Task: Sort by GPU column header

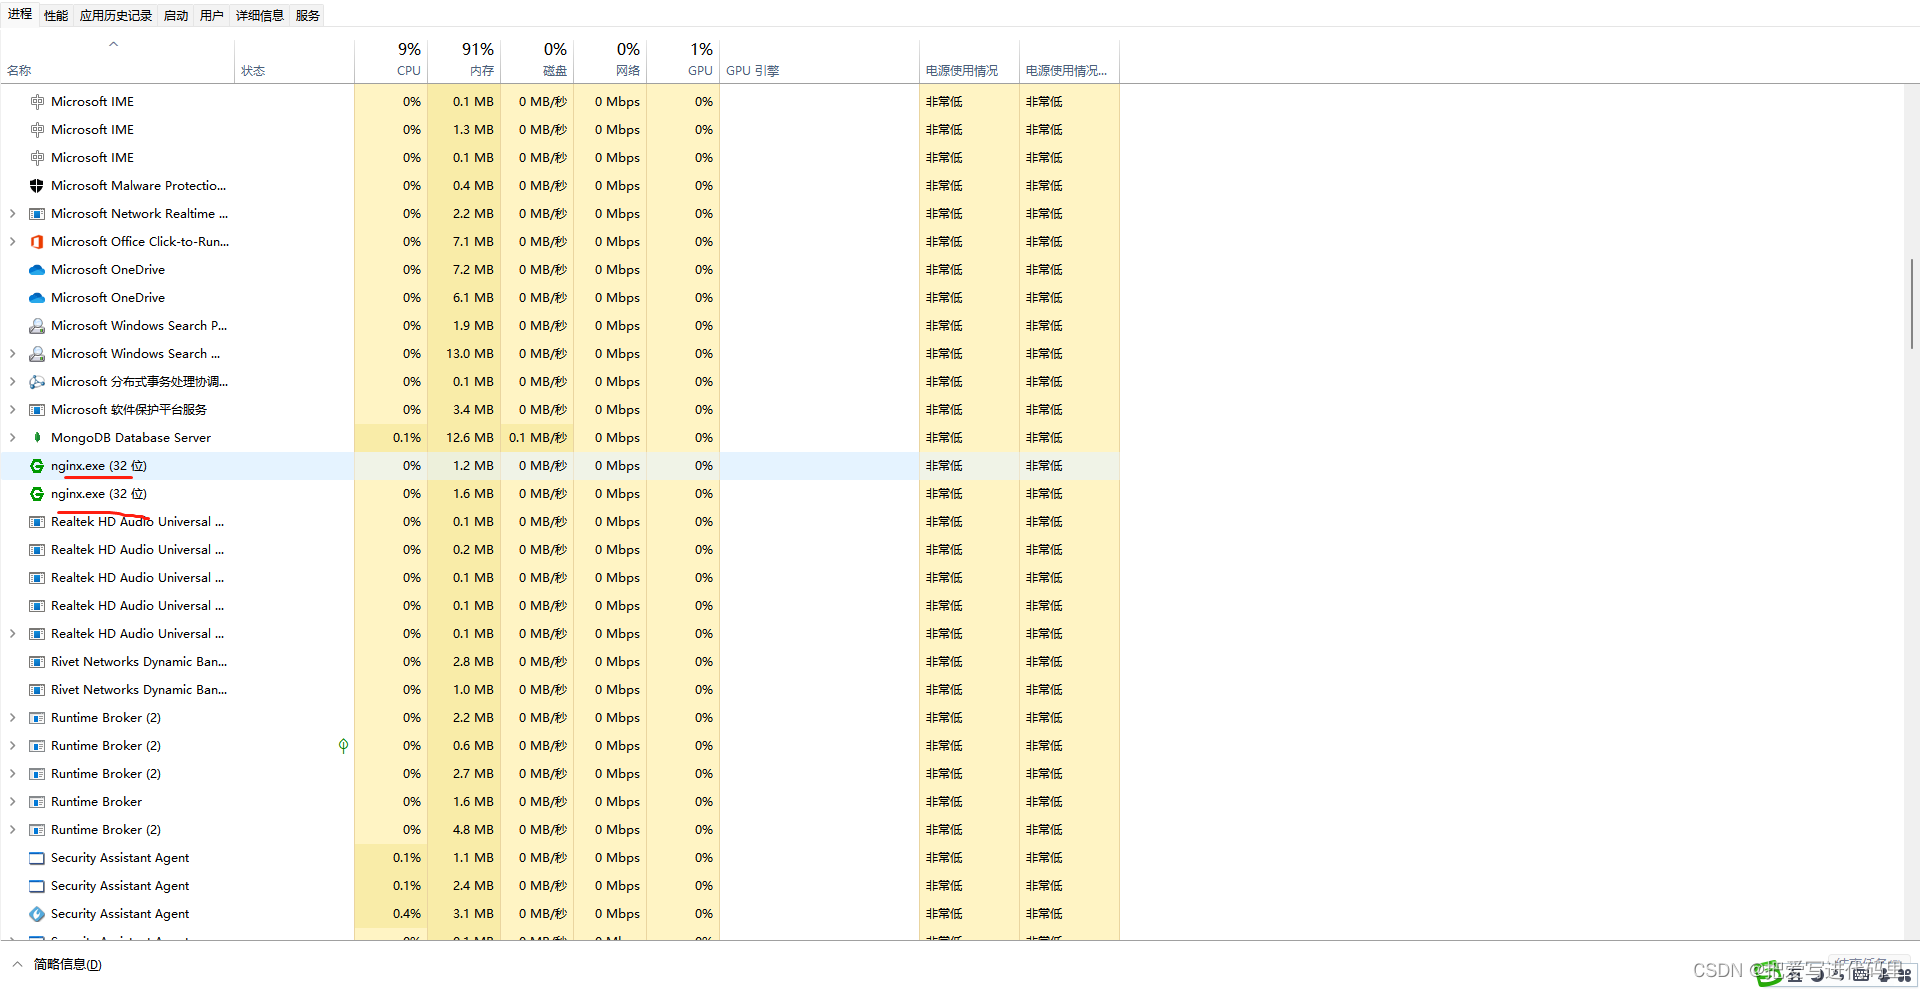Action: coord(683,61)
